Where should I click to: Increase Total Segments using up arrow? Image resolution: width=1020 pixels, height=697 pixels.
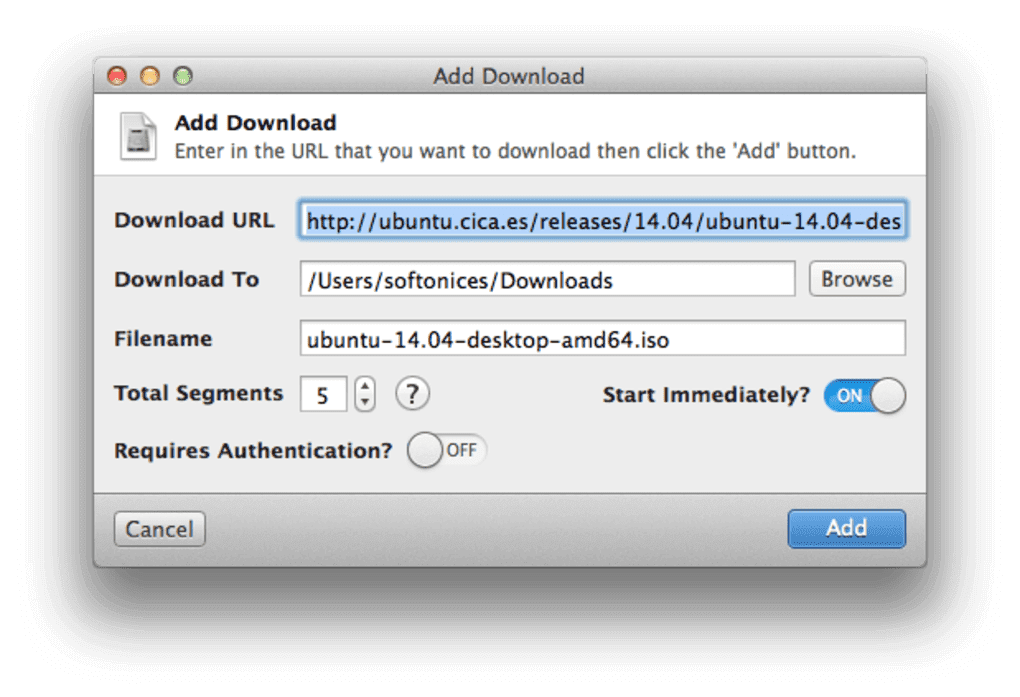[x=364, y=387]
